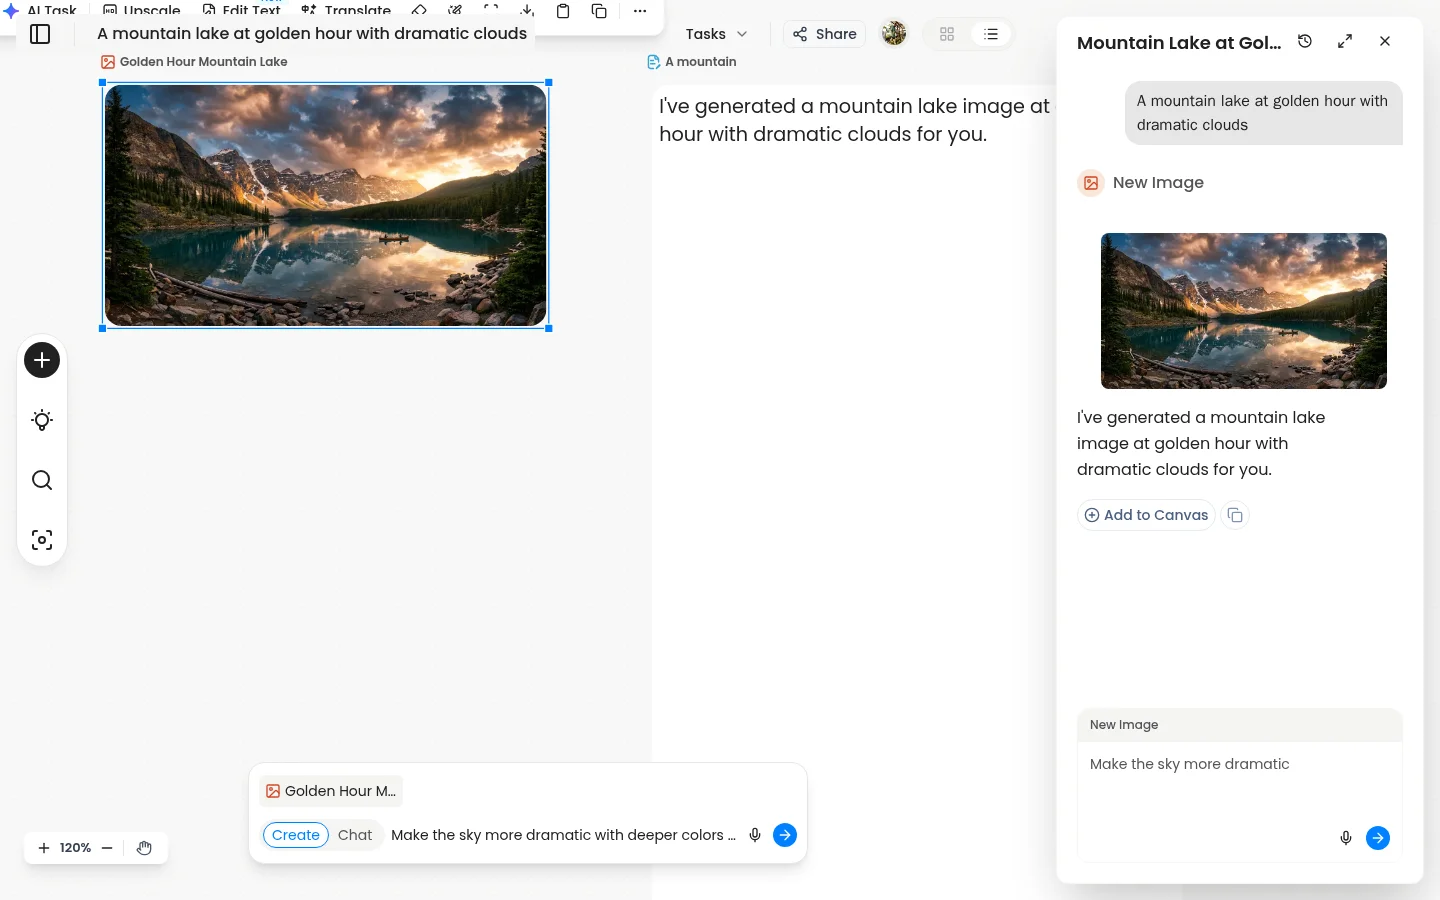Open chat history clock icon
The height and width of the screenshot is (900, 1440).
(x=1305, y=41)
